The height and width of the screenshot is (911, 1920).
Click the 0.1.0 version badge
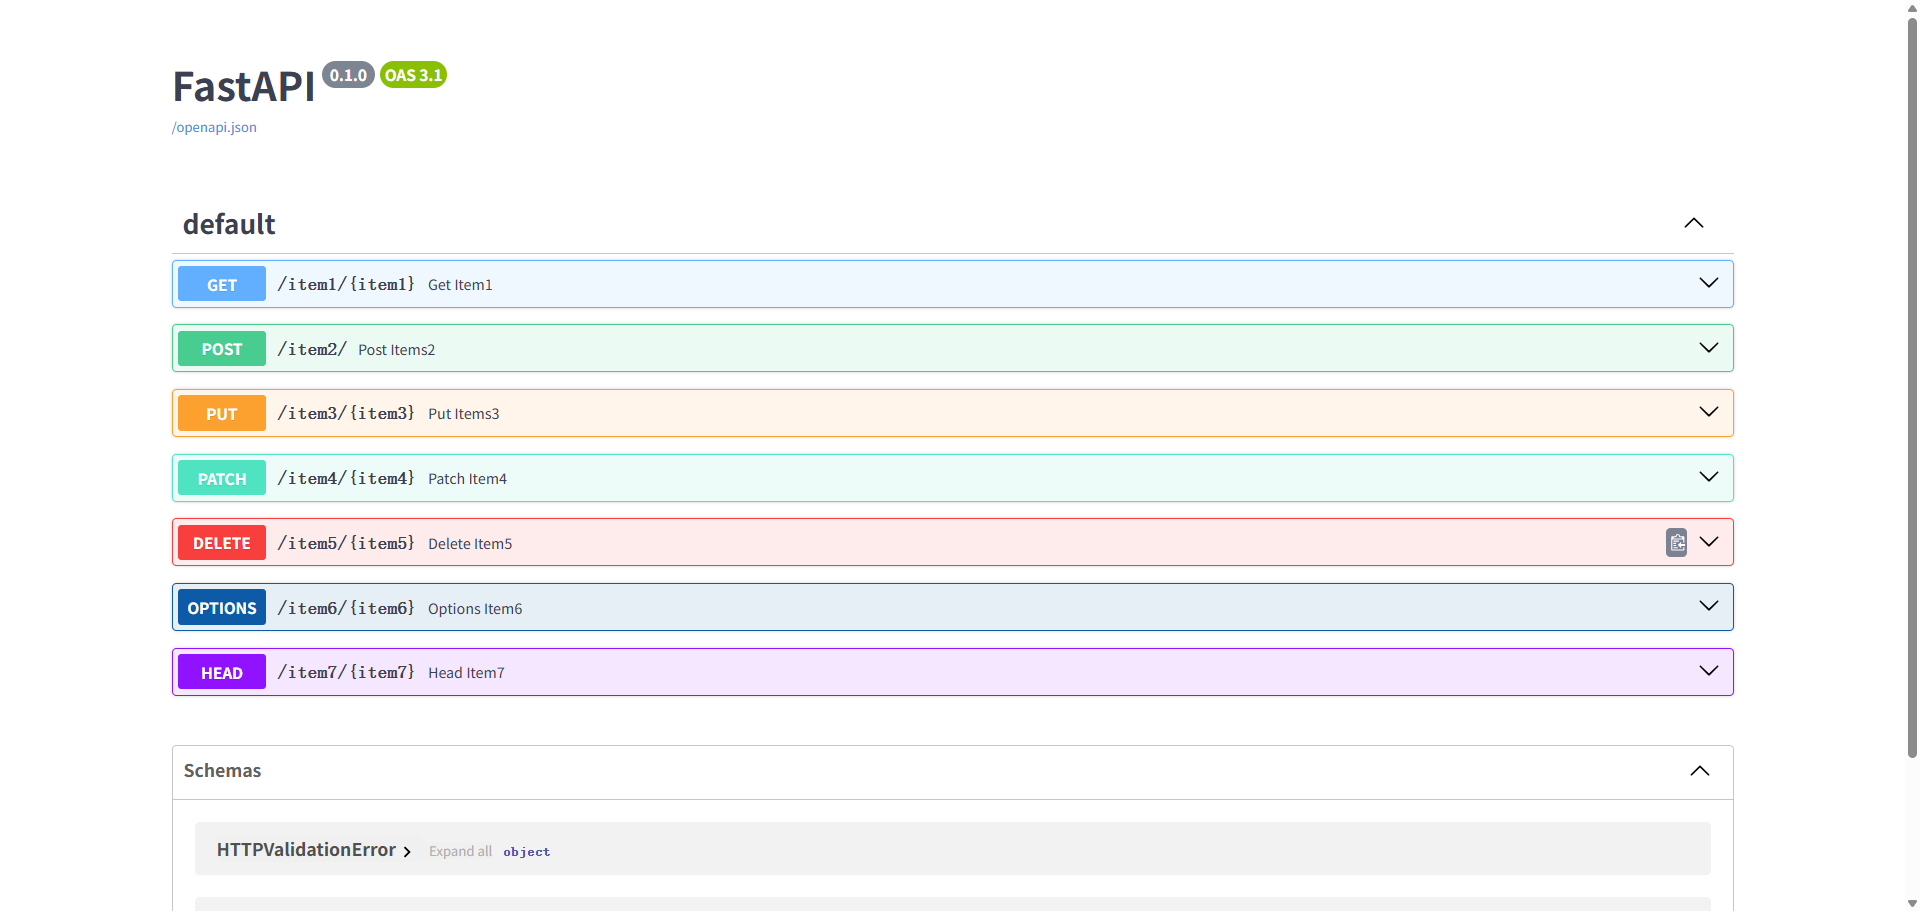(347, 74)
